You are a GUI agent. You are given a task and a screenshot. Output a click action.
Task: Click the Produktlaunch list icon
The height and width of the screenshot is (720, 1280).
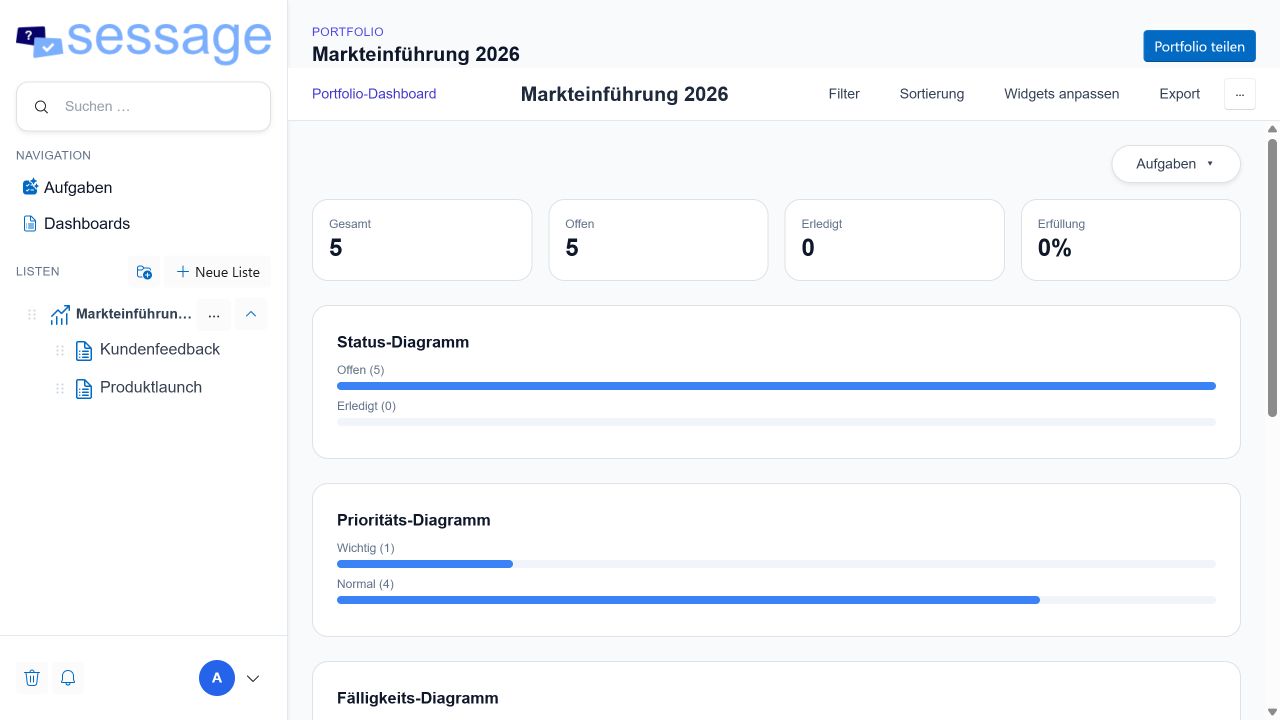click(x=84, y=389)
